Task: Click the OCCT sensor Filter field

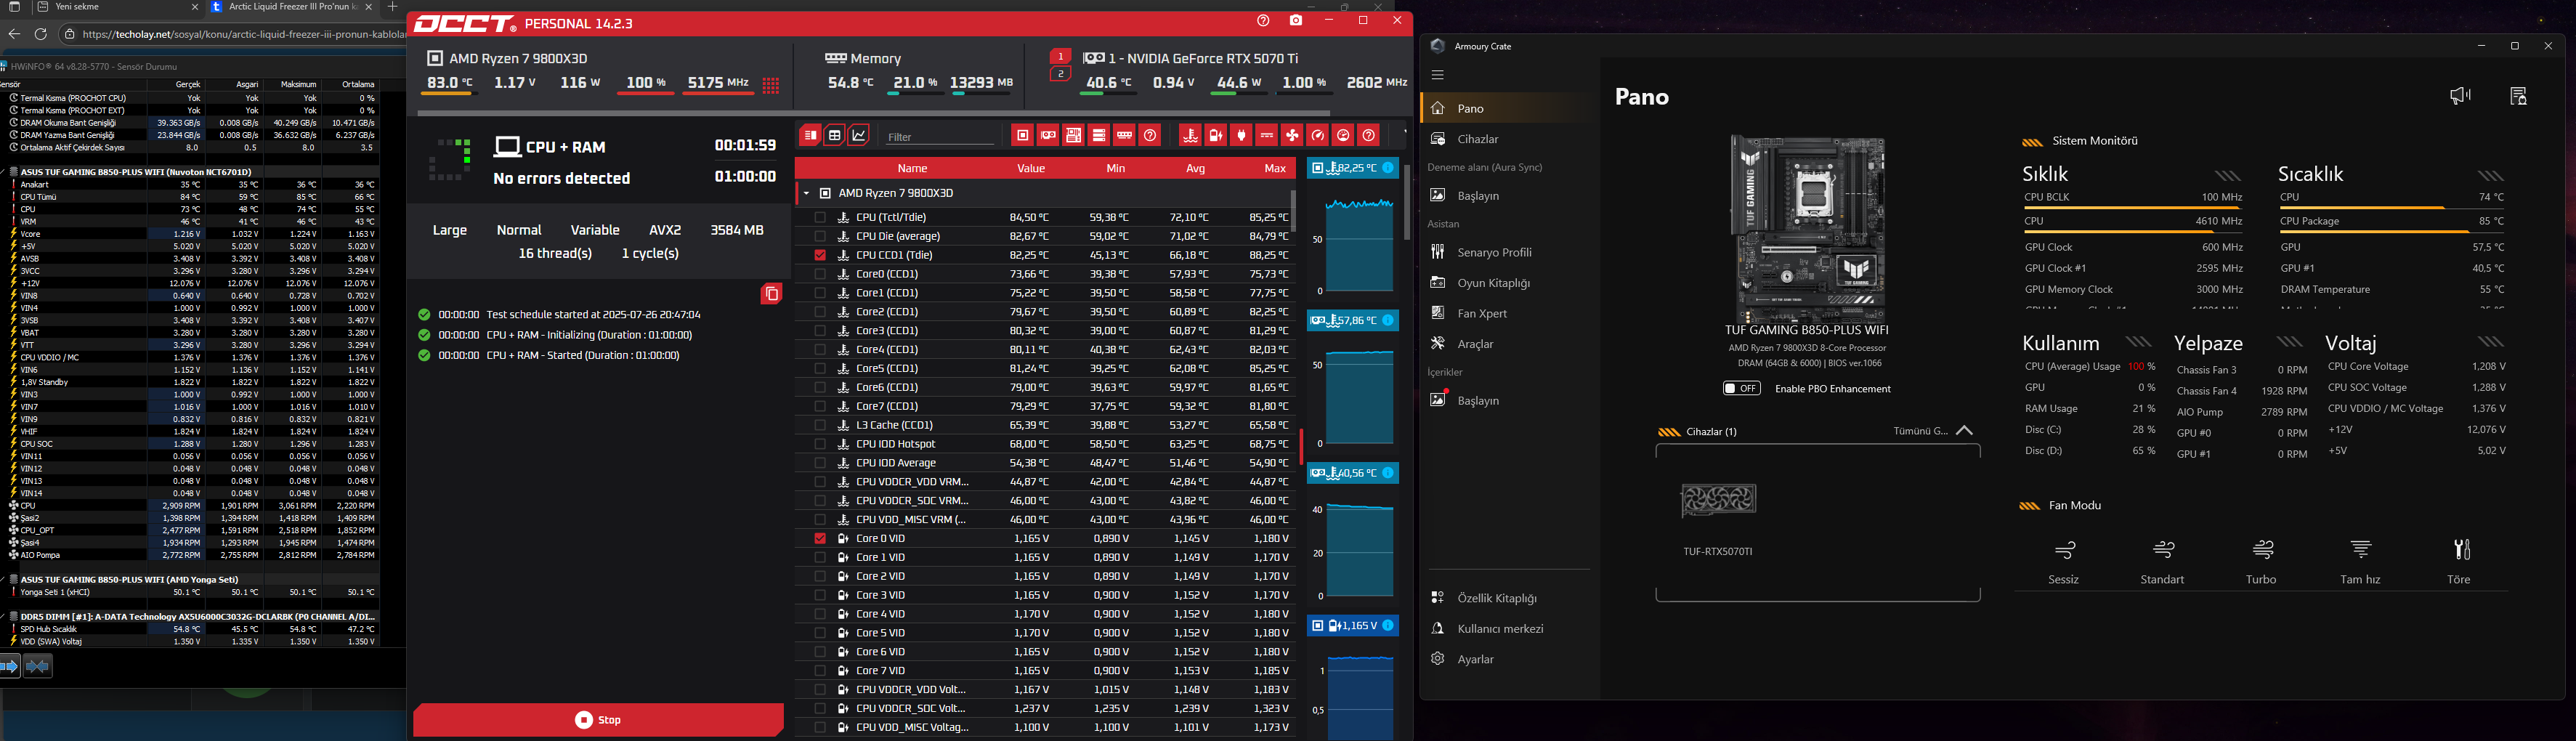Action: coord(941,136)
